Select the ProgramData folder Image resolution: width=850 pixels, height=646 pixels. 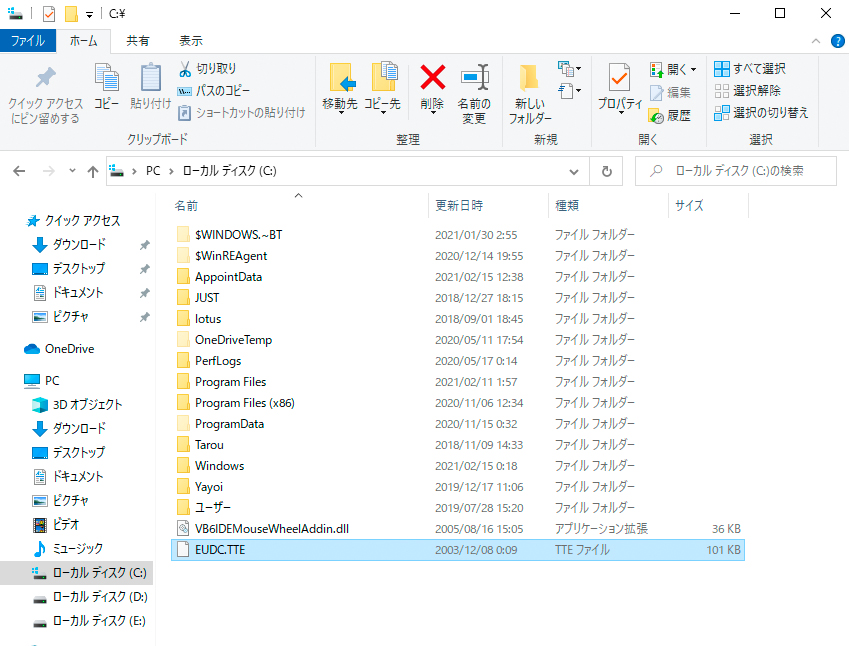pyautogui.click(x=229, y=424)
